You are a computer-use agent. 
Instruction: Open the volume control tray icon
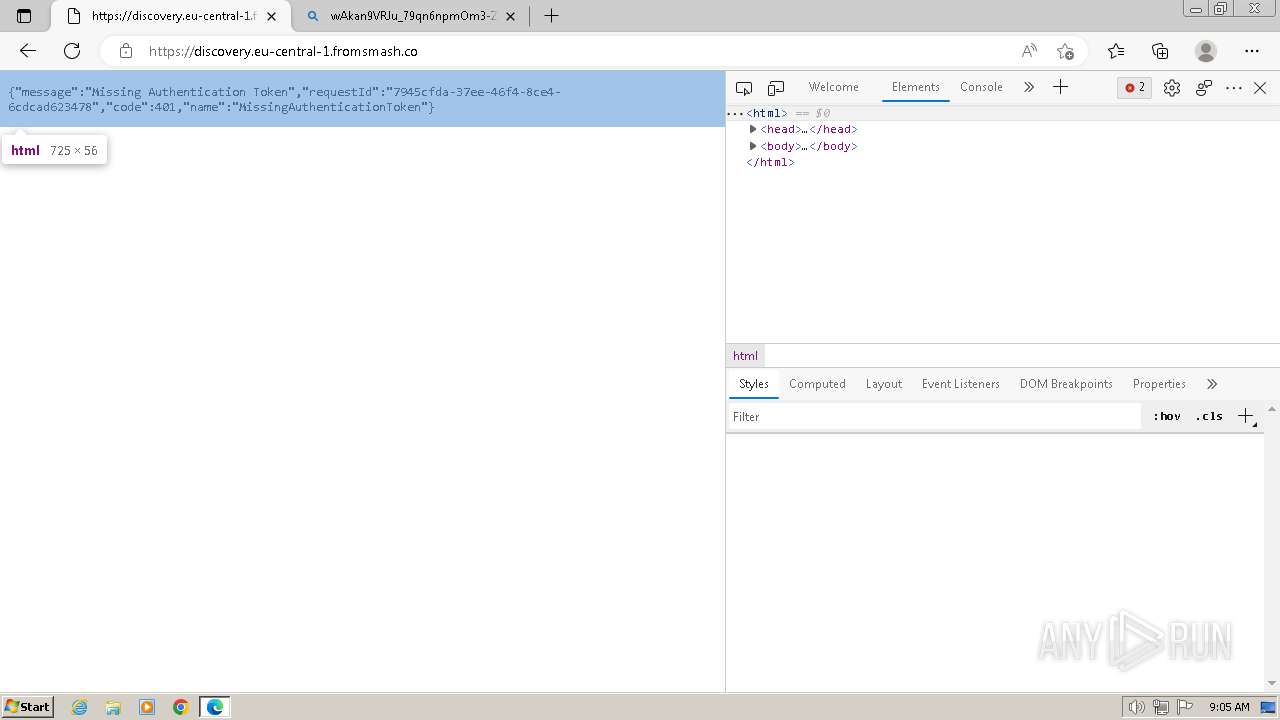click(1137, 707)
